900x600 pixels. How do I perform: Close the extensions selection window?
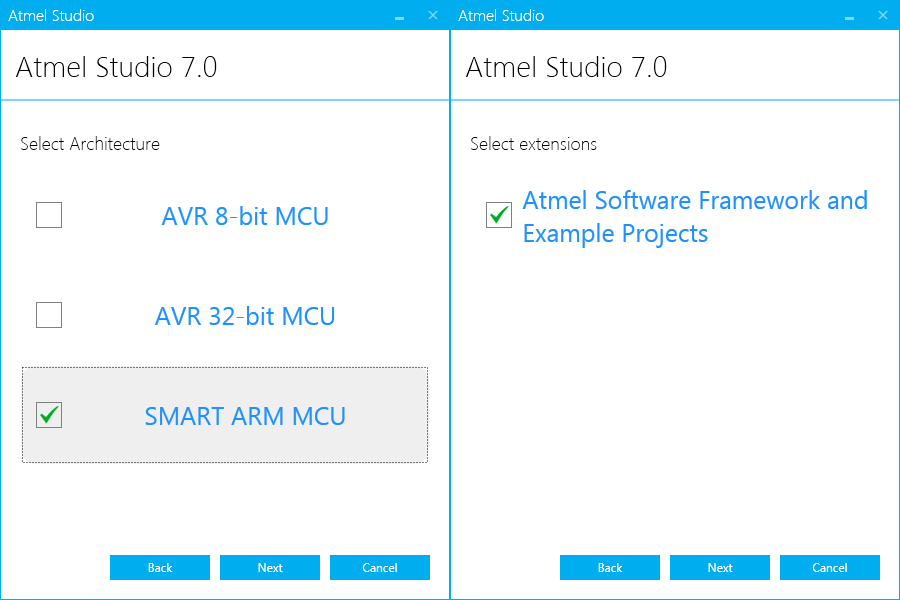pos(882,15)
